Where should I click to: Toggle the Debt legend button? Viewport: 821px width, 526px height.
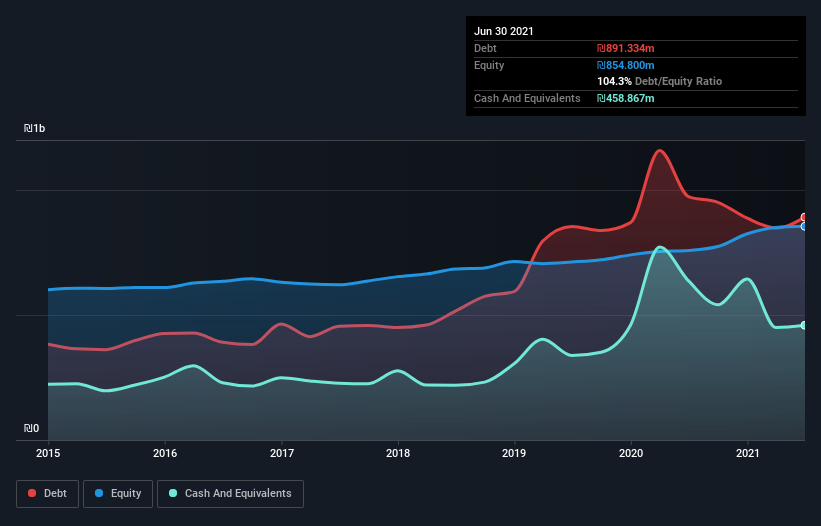(x=48, y=494)
